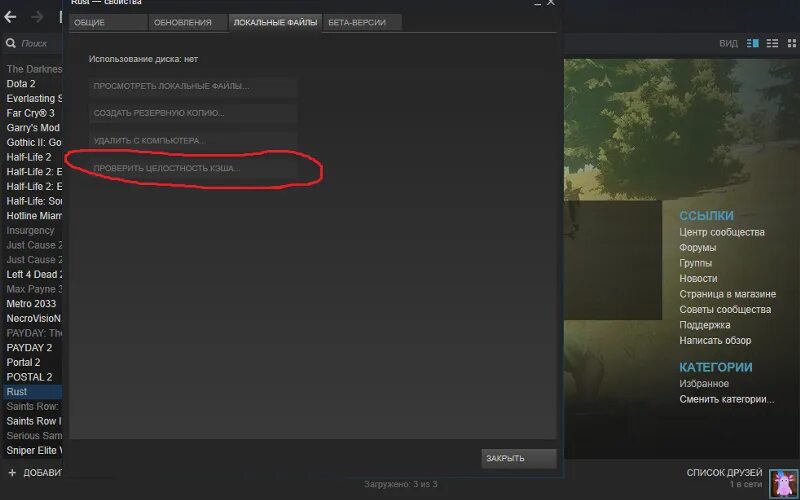
Task: Select POSTAL 2 in library
Action: pos(29,377)
